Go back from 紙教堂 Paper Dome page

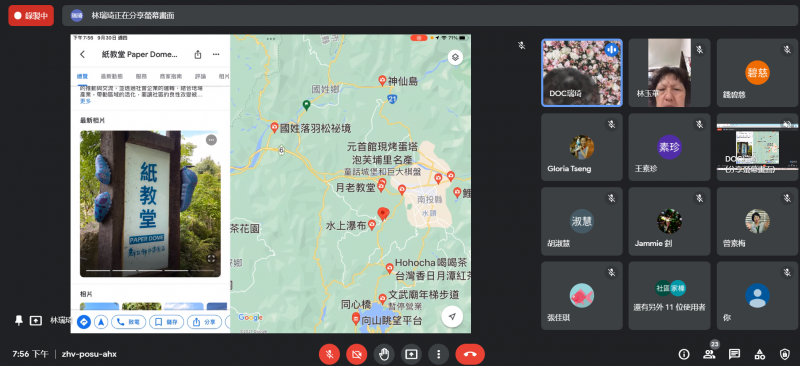point(83,54)
